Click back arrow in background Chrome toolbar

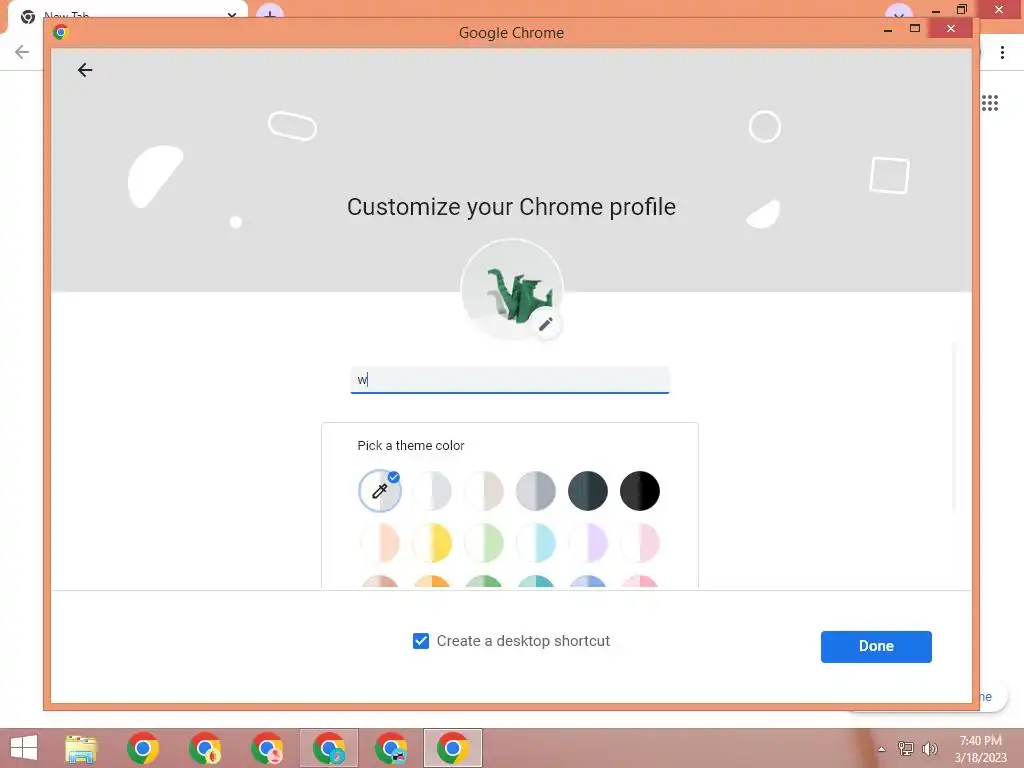pyautogui.click(x=22, y=52)
